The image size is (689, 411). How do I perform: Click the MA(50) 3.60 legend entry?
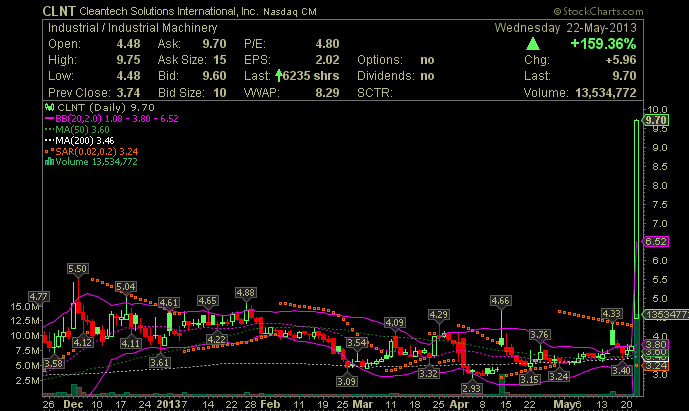[77, 130]
